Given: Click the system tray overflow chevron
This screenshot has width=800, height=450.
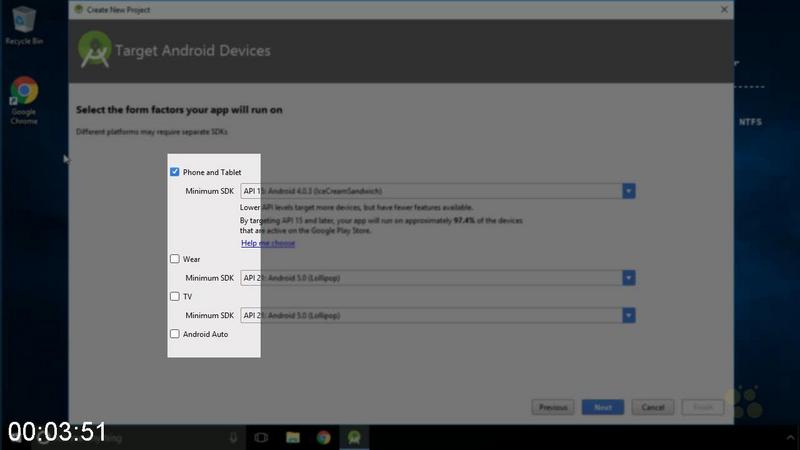Looking at the screenshot, I should pos(790,437).
